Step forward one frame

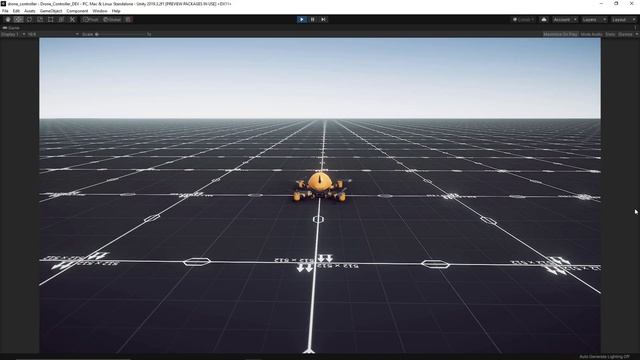324,20
